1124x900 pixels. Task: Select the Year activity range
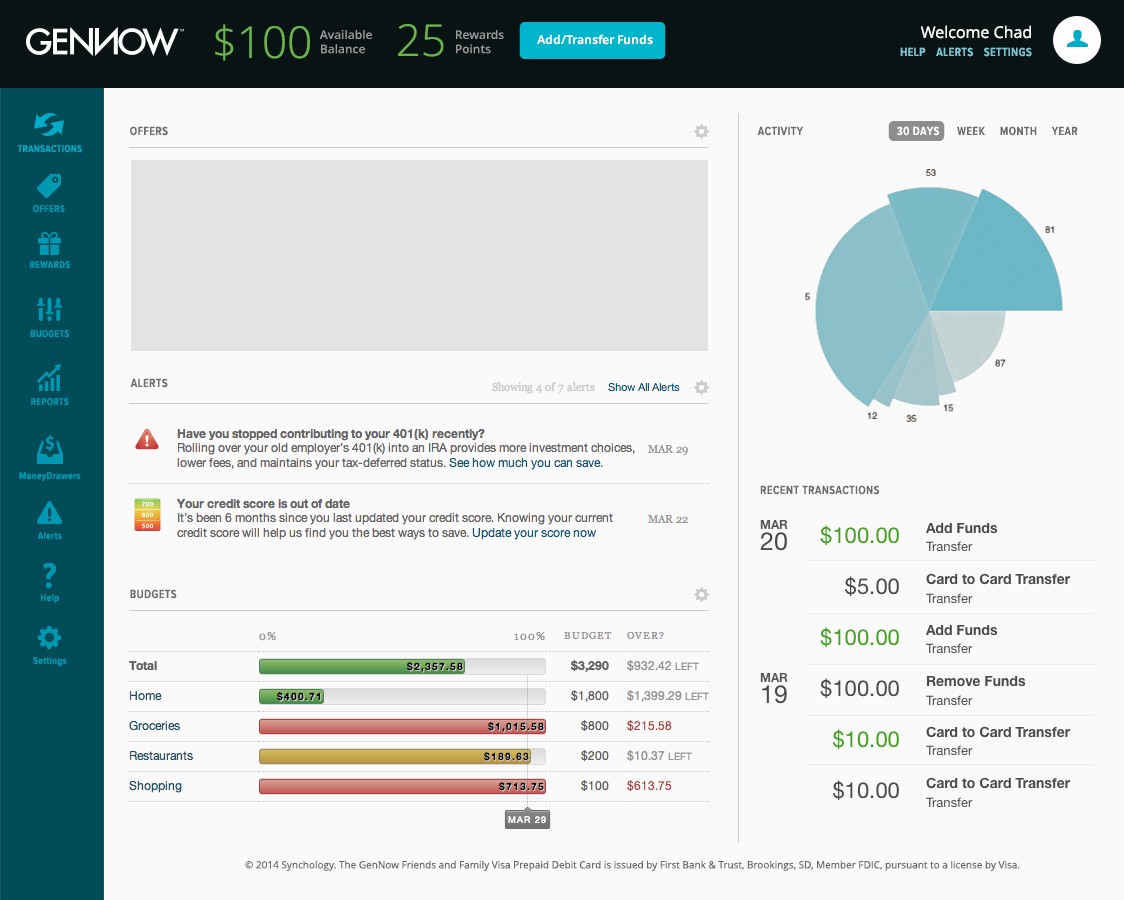pos(1064,131)
